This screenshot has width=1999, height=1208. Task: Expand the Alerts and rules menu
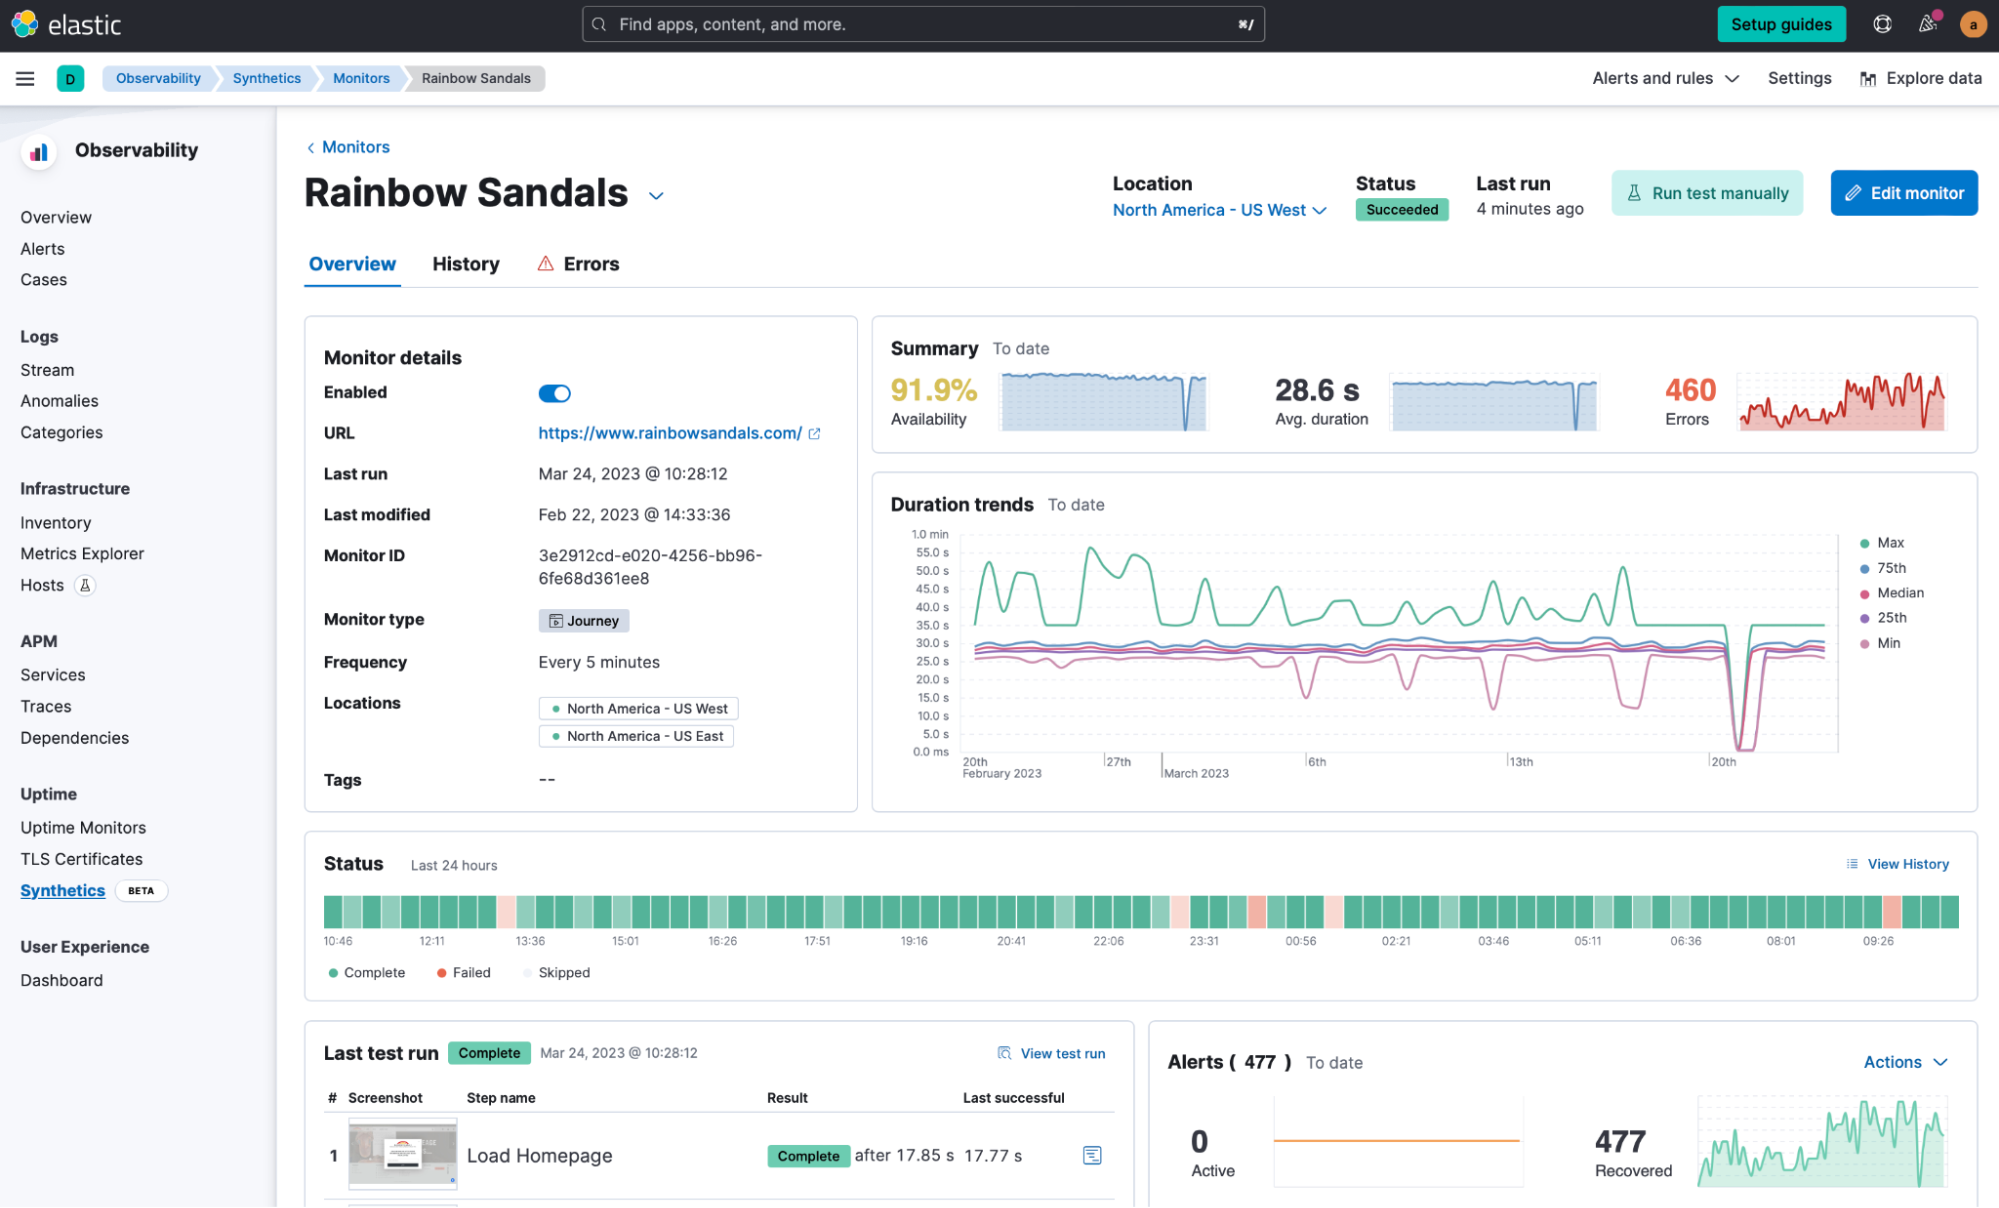click(1665, 78)
